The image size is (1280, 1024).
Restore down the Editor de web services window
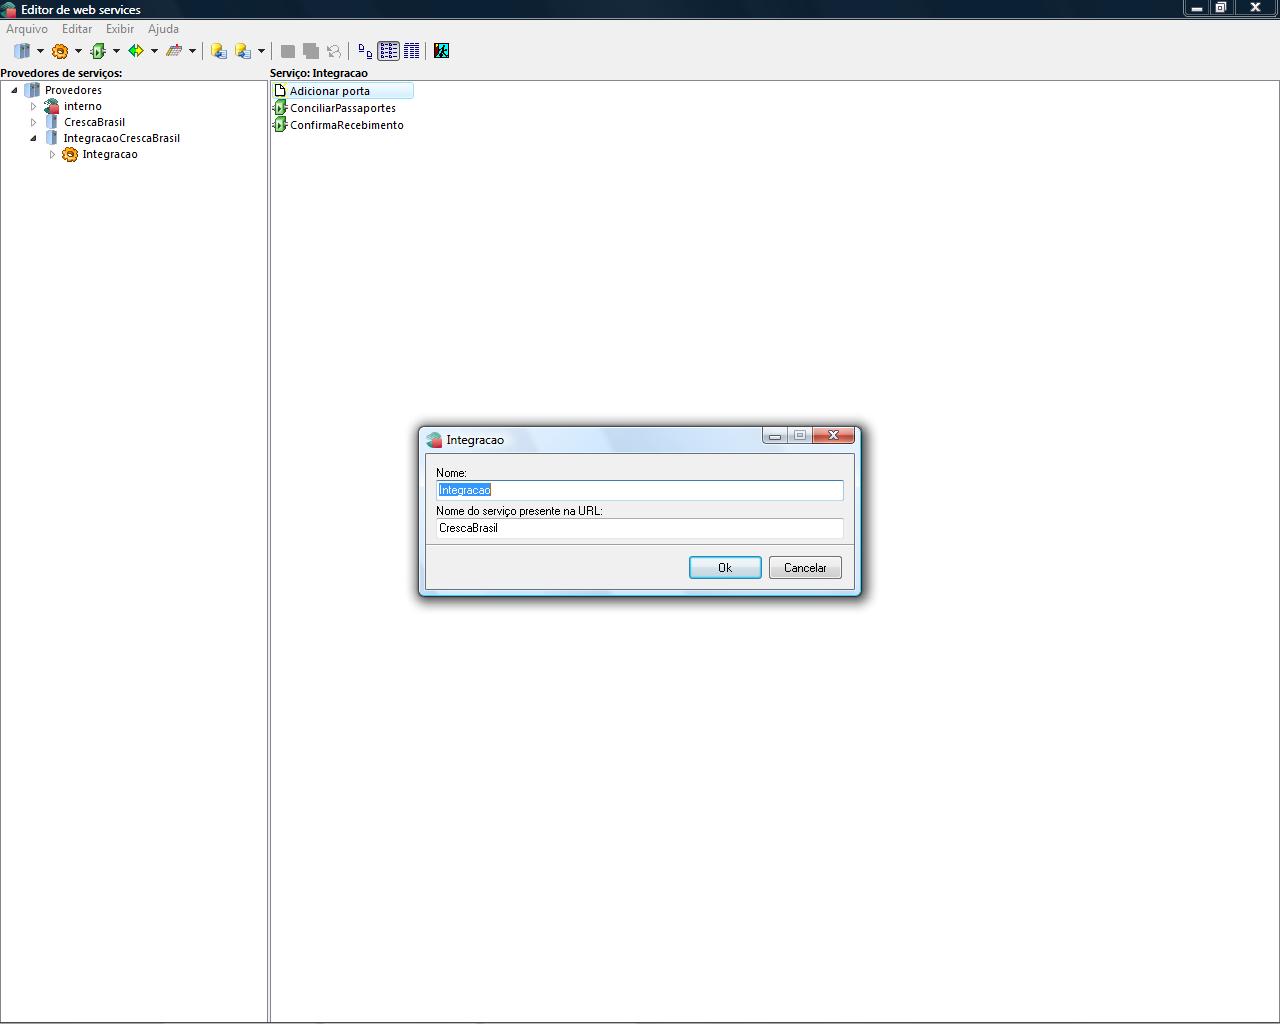[1221, 8]
